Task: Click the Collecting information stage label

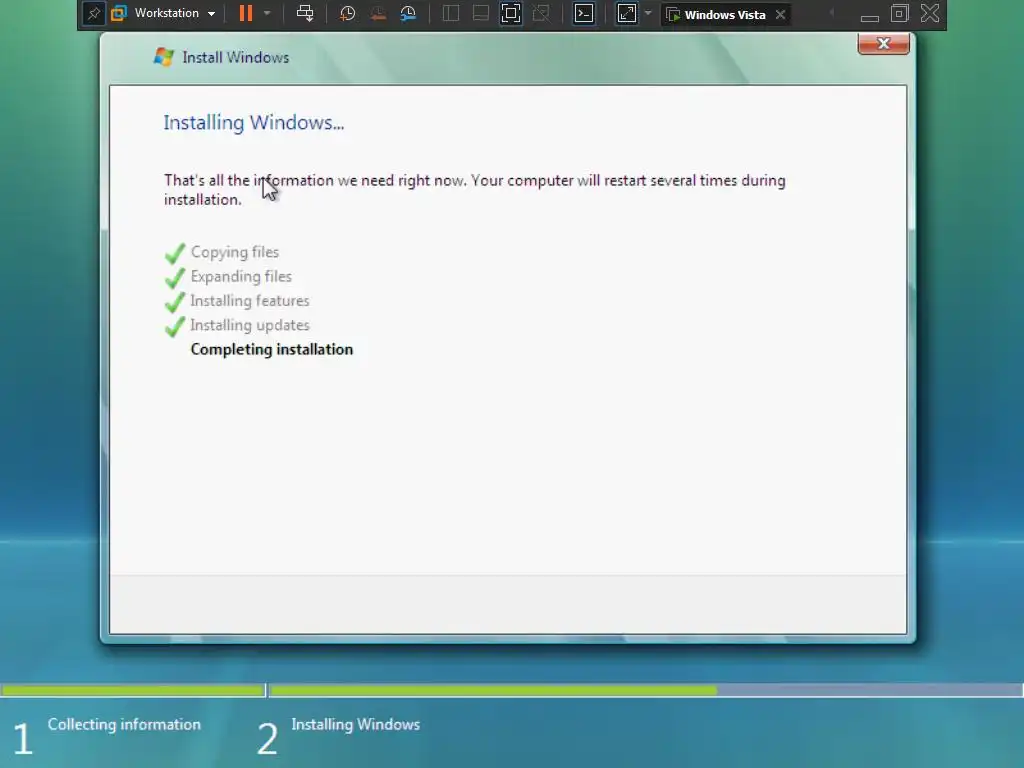Action: (x=124, y=724)
